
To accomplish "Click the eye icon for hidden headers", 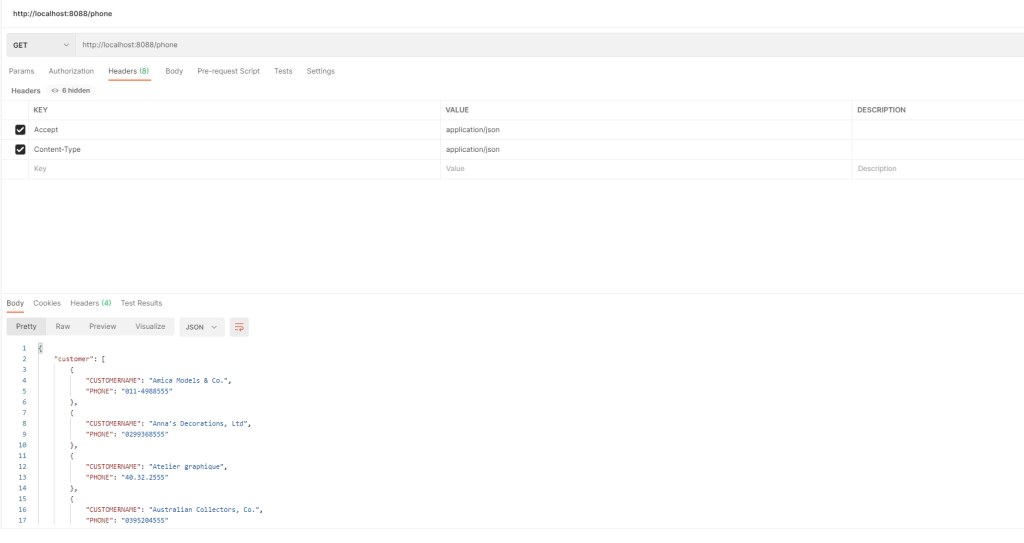I will click(x=55, y=90).
